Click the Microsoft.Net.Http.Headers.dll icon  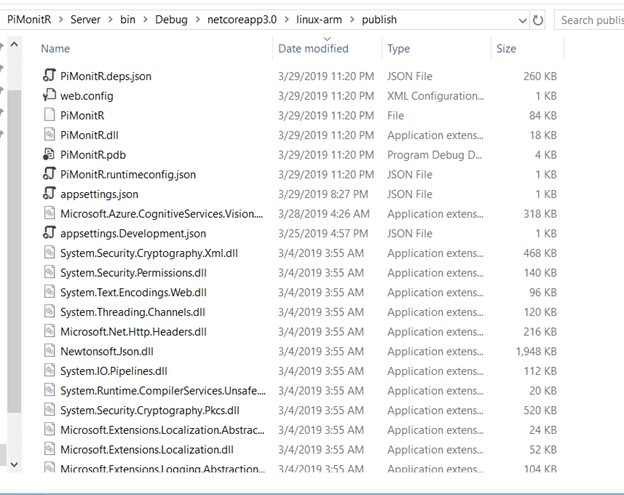pyautogui.click(x=49, y=331)
